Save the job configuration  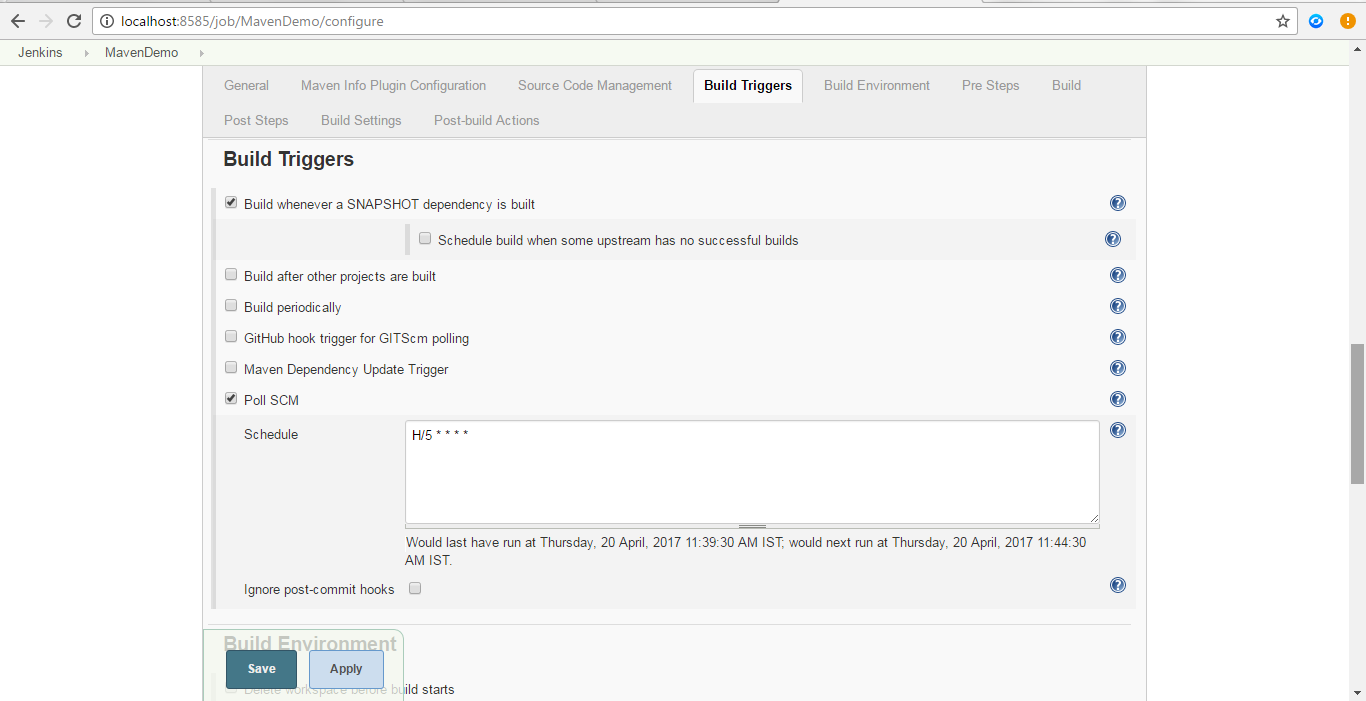click(262, 669)
